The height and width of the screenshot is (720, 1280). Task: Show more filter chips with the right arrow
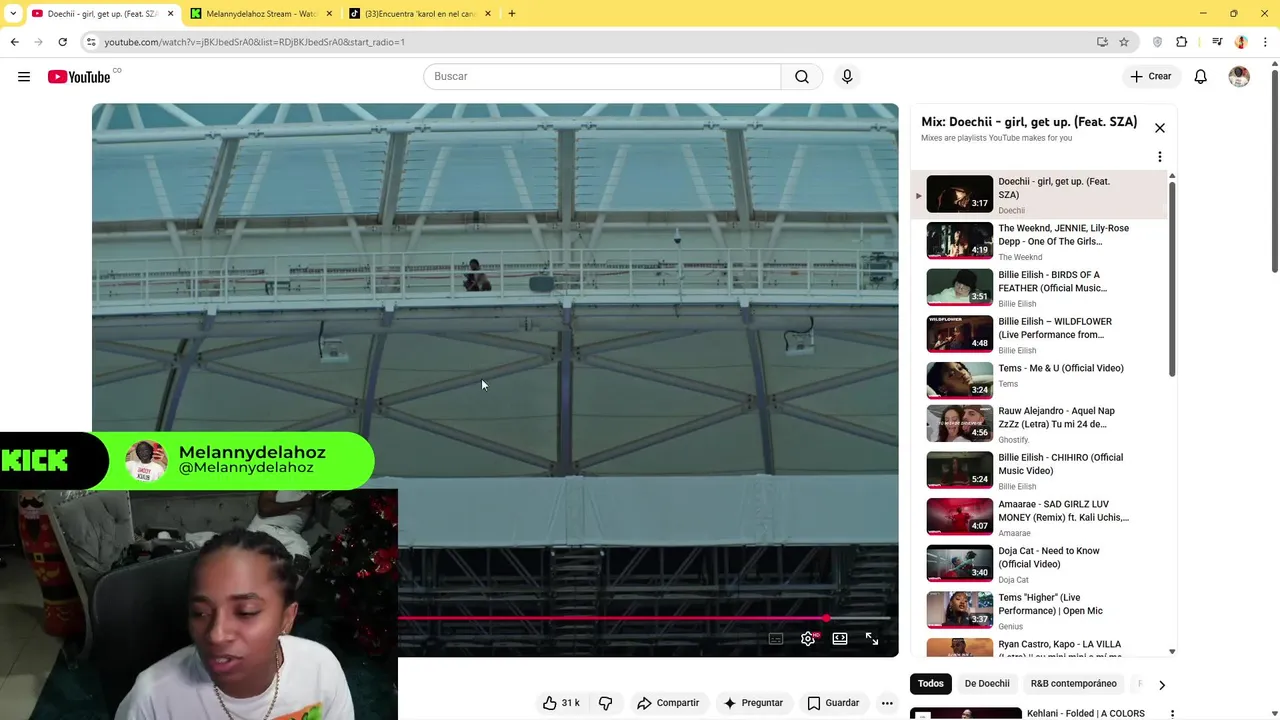pos(1162,685)
